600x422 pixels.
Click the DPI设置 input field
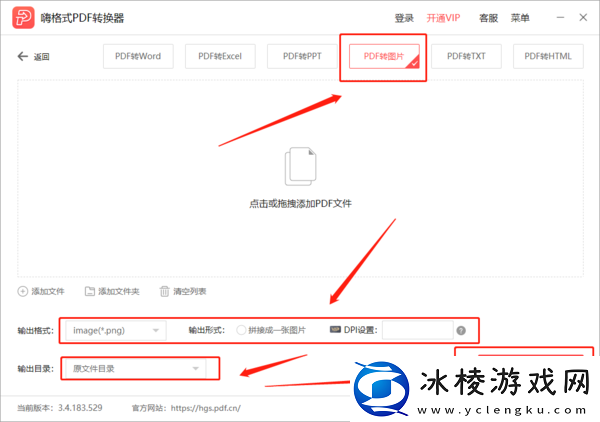coord(417,331)
